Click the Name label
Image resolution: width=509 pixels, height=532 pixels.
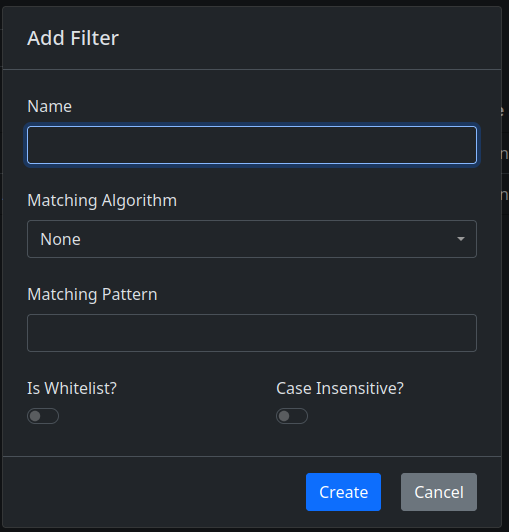50,106
